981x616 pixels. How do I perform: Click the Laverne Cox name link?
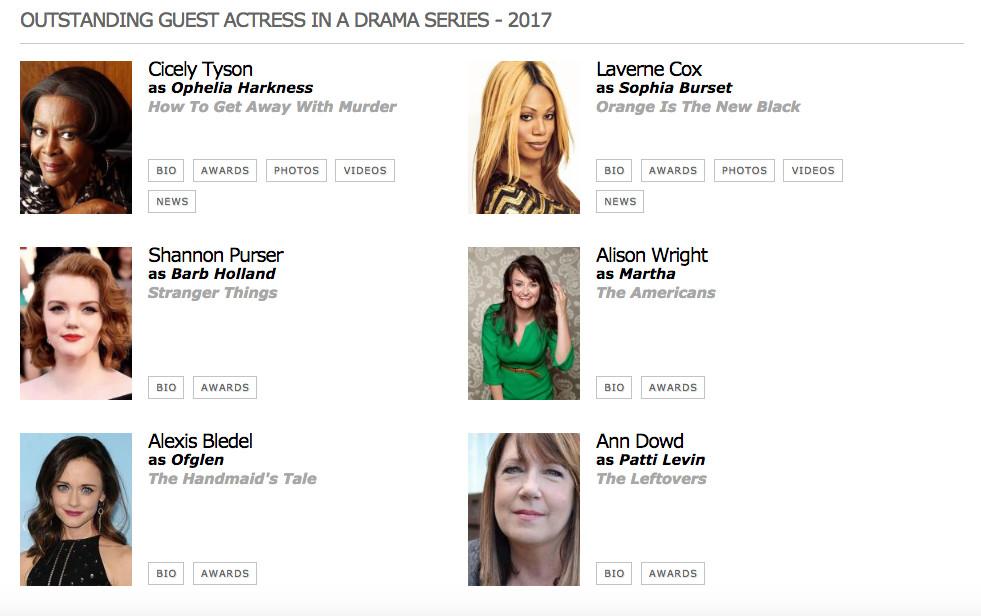(649, 69)
